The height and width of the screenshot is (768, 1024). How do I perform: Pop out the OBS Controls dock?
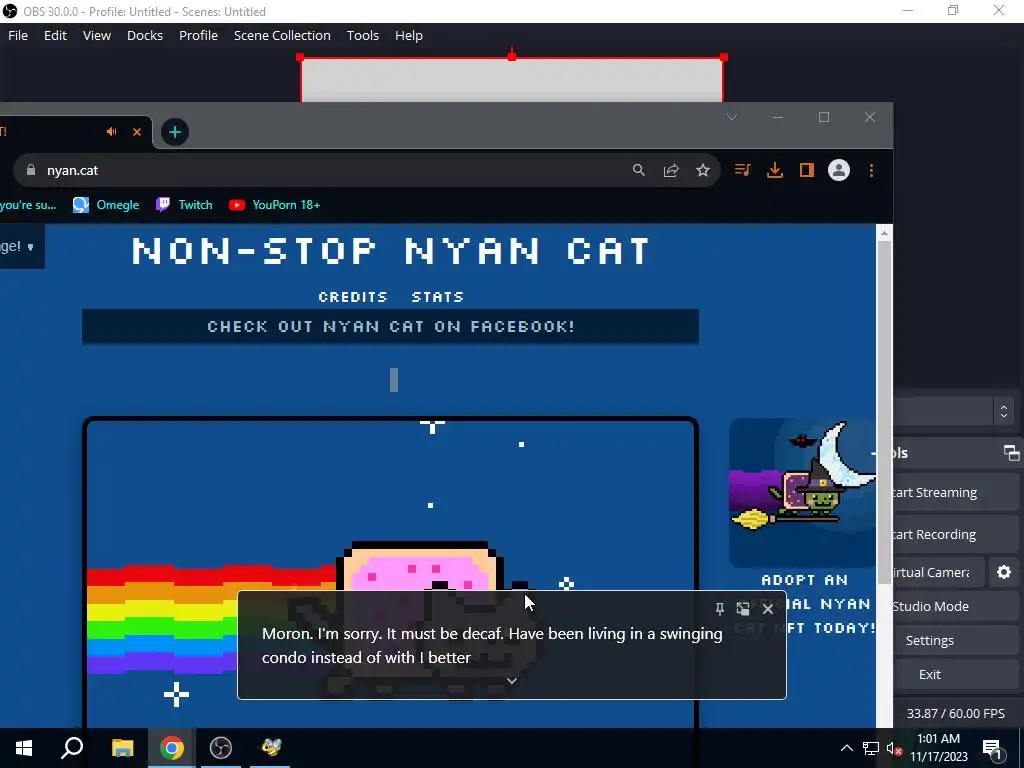click(x=1011, y=453)
